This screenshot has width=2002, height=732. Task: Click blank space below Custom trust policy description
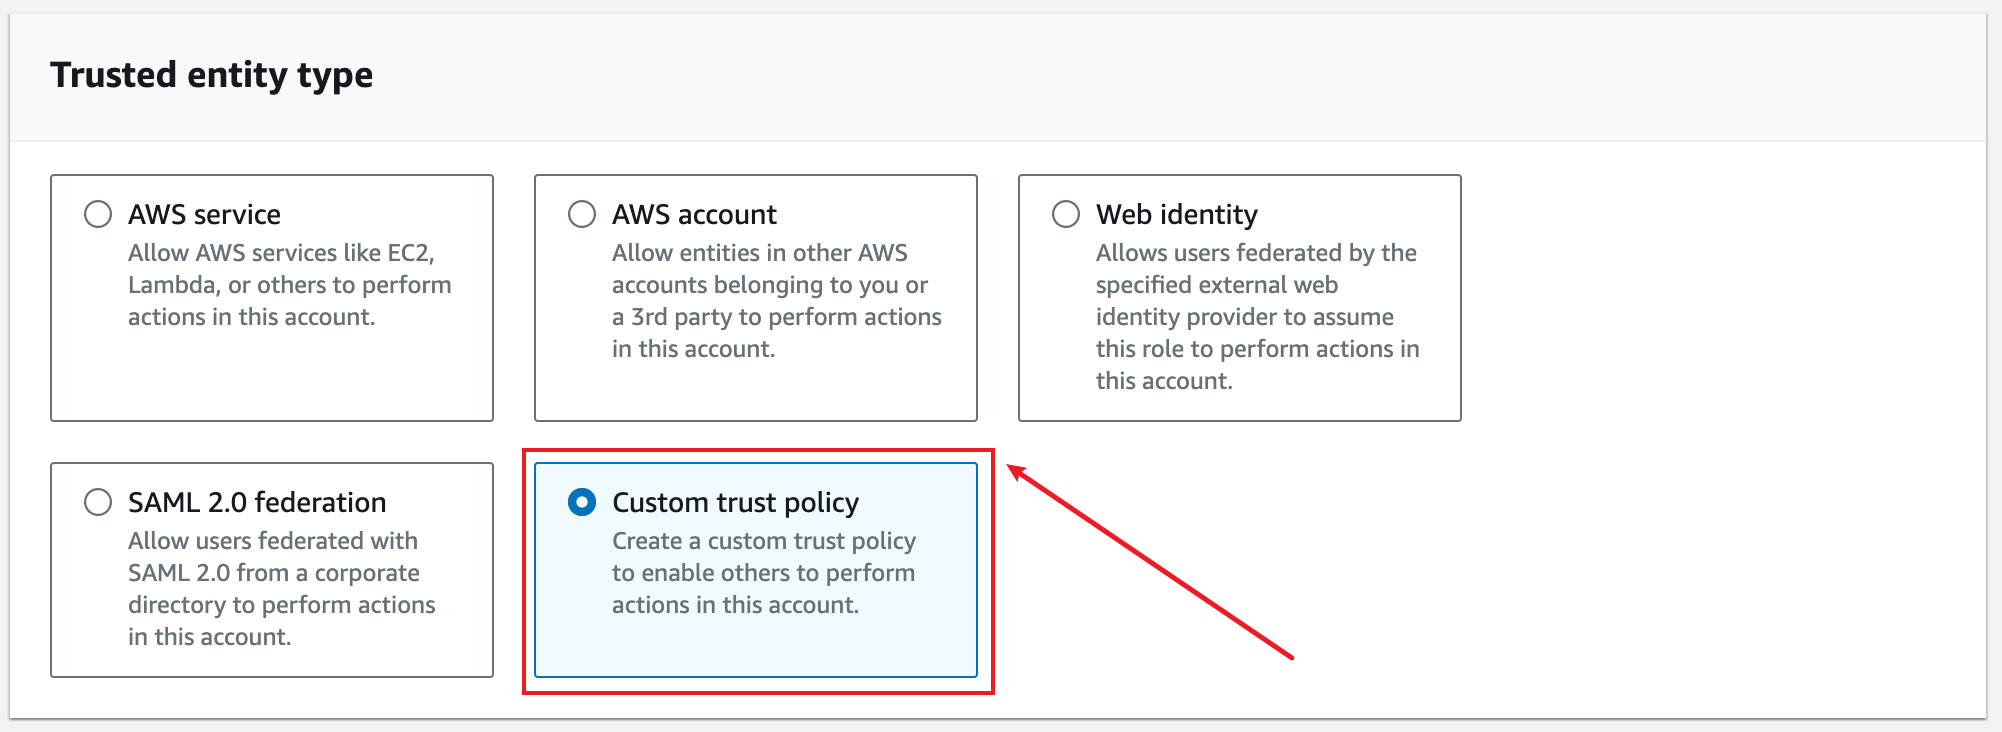point(756,646)
